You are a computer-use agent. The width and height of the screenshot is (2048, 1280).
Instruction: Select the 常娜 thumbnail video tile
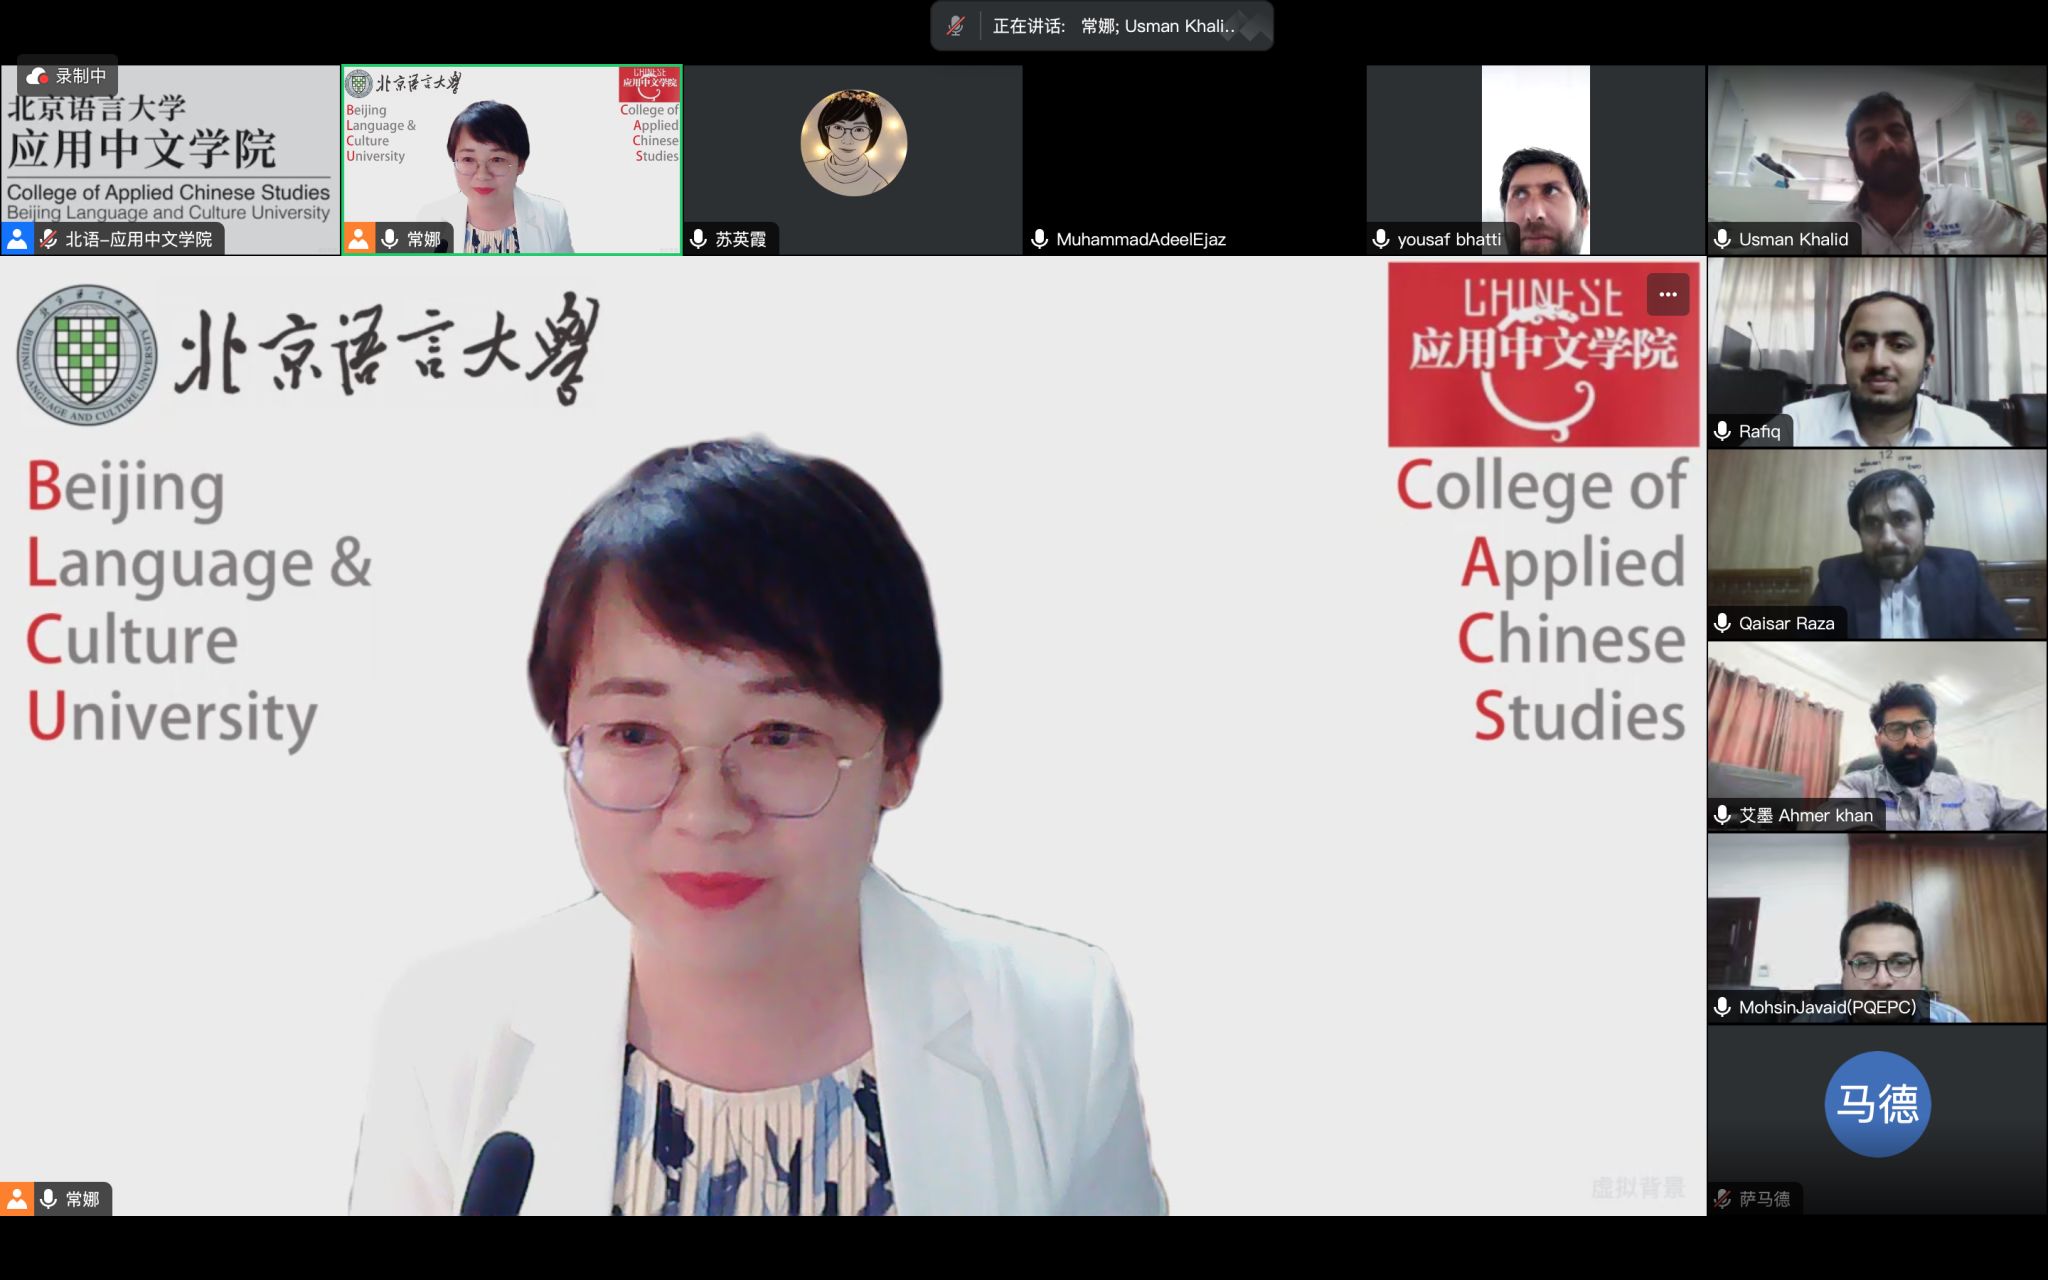[x=512, y=160]
